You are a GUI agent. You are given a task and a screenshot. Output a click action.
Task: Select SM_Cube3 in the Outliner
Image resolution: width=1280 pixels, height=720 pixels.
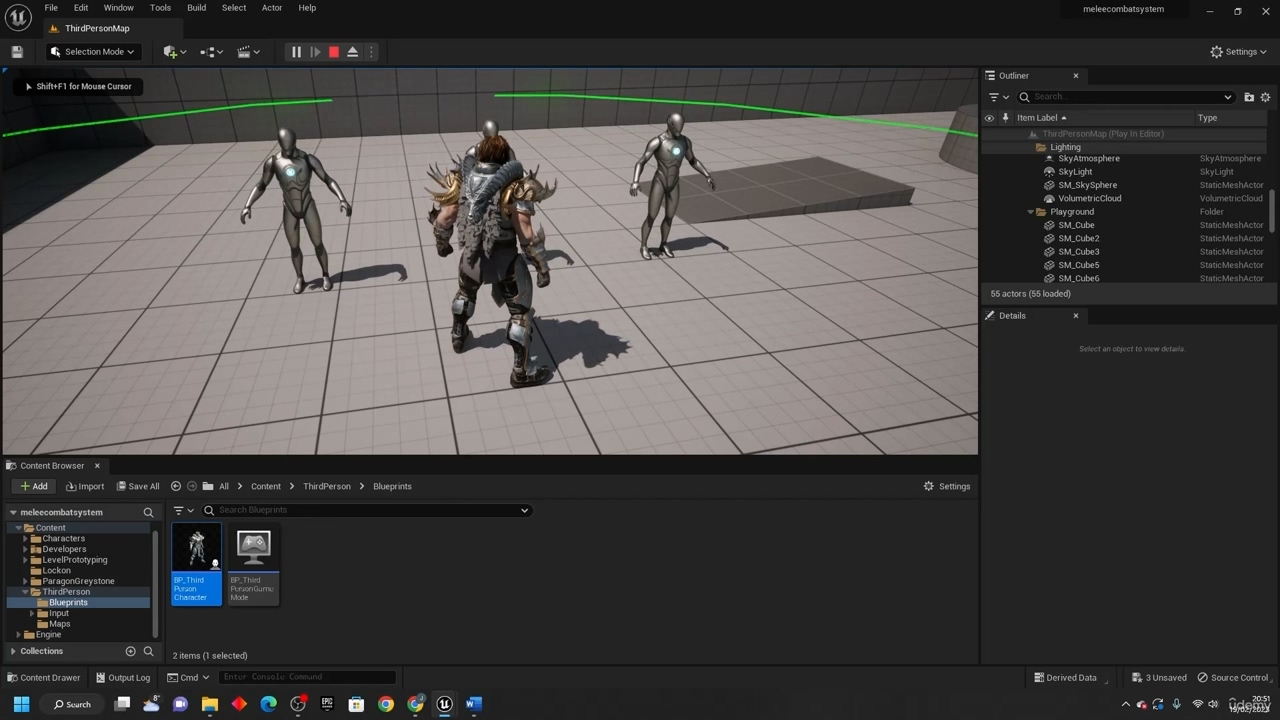(1078, 252)
